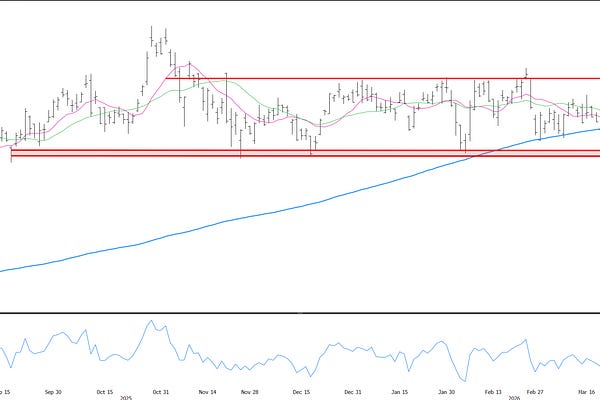Click the Oct 15 date label
The height and width of the screenshot is (400, 600).
click(105, 392)
